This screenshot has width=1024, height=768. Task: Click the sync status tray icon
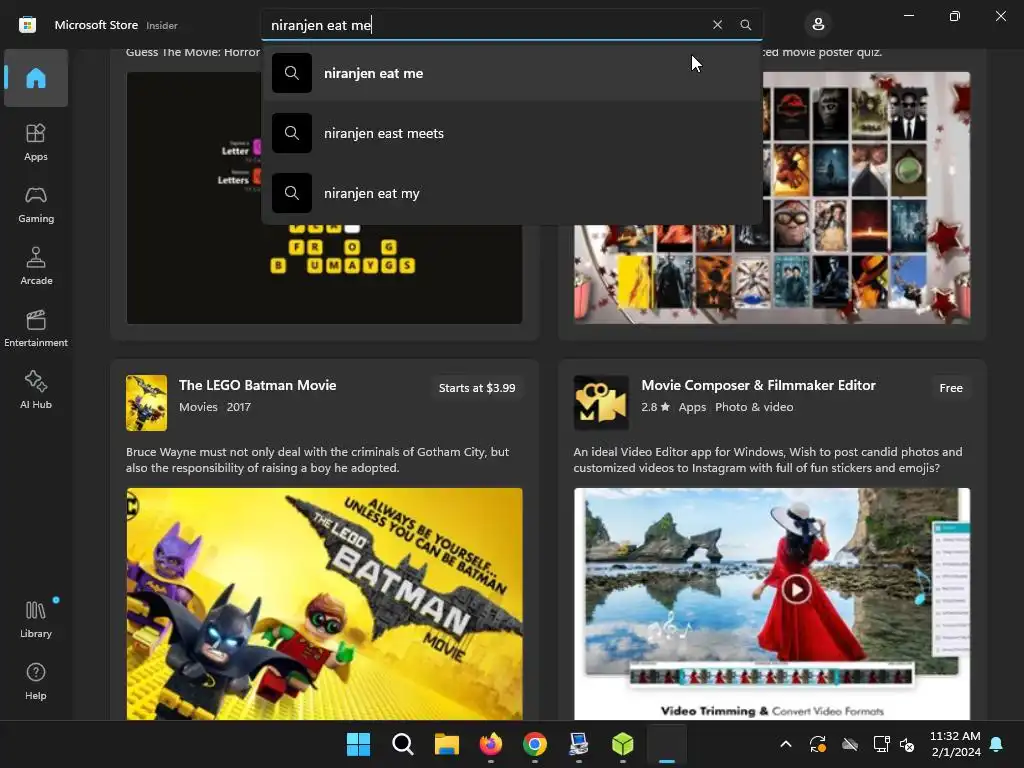click(x=818, y=744)
